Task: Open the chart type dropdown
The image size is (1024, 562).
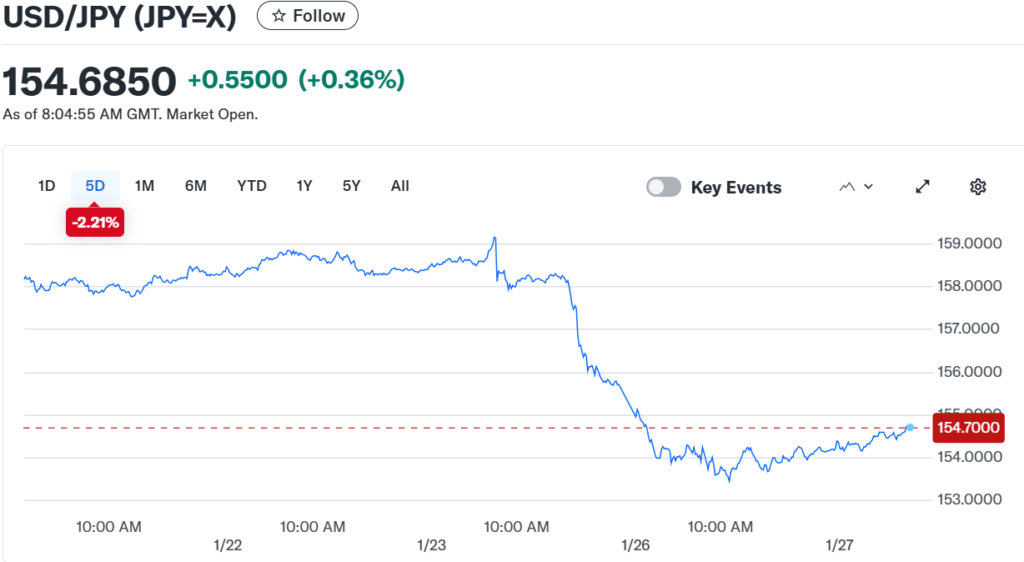Action: pyautogui.click(x=856, y=187)
